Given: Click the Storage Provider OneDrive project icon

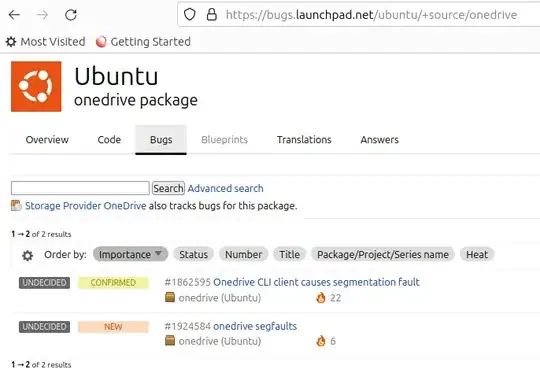Looking at the screenshot, I should [16, 206].
